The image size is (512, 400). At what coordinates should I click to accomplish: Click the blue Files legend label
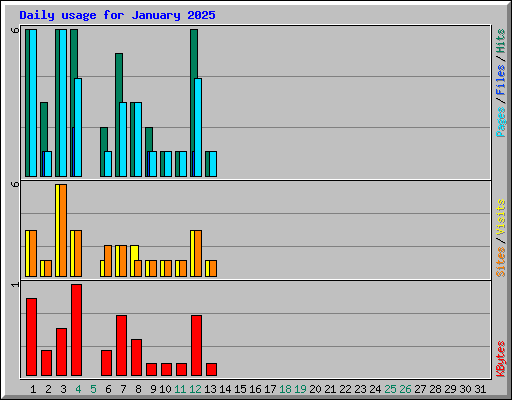(501, 80)
